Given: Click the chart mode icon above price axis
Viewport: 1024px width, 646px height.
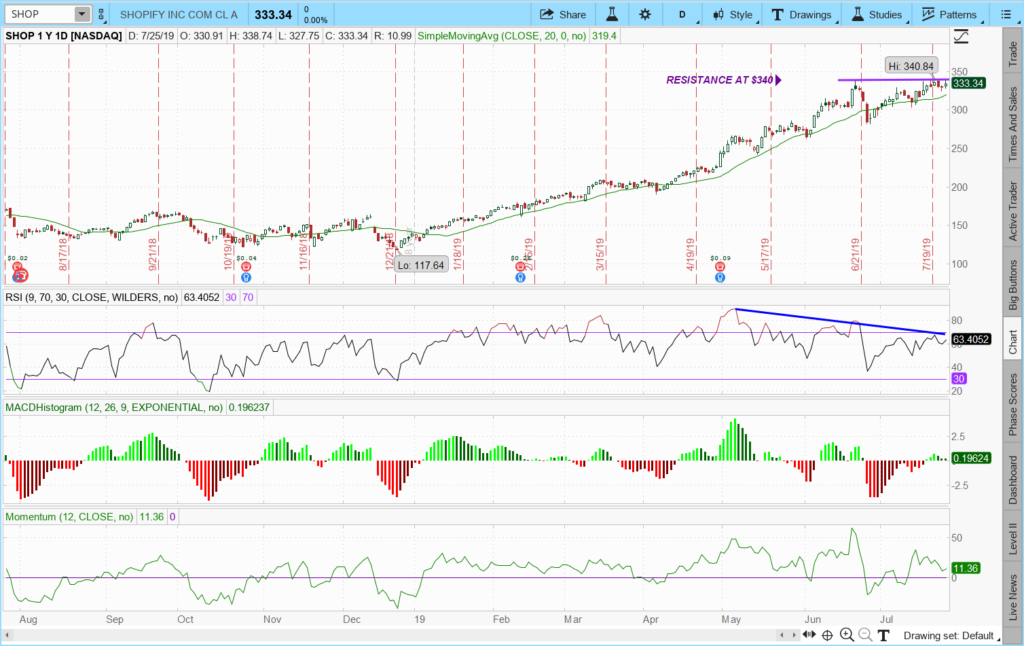Looking at the screenshot, I should (962, 37).
